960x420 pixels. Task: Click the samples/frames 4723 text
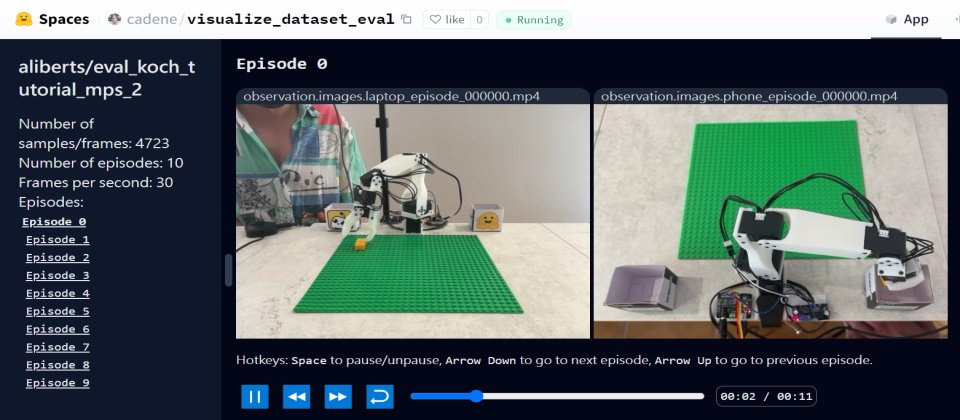pos(94,133)
